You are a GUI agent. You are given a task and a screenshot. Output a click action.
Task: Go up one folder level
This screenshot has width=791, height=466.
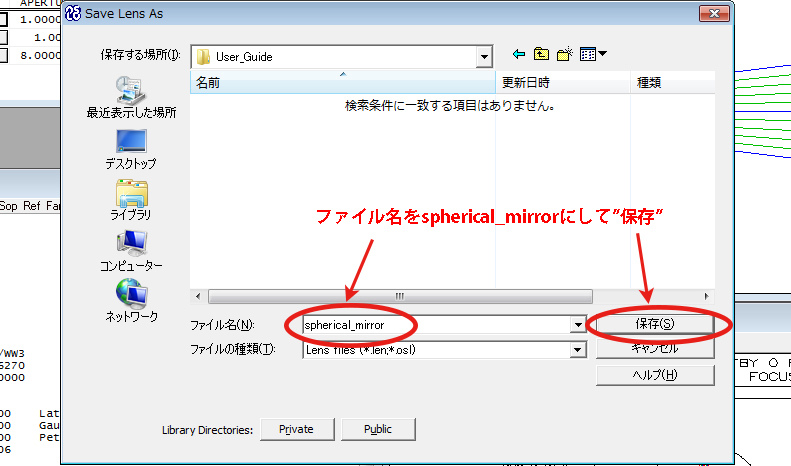point(541,55)
